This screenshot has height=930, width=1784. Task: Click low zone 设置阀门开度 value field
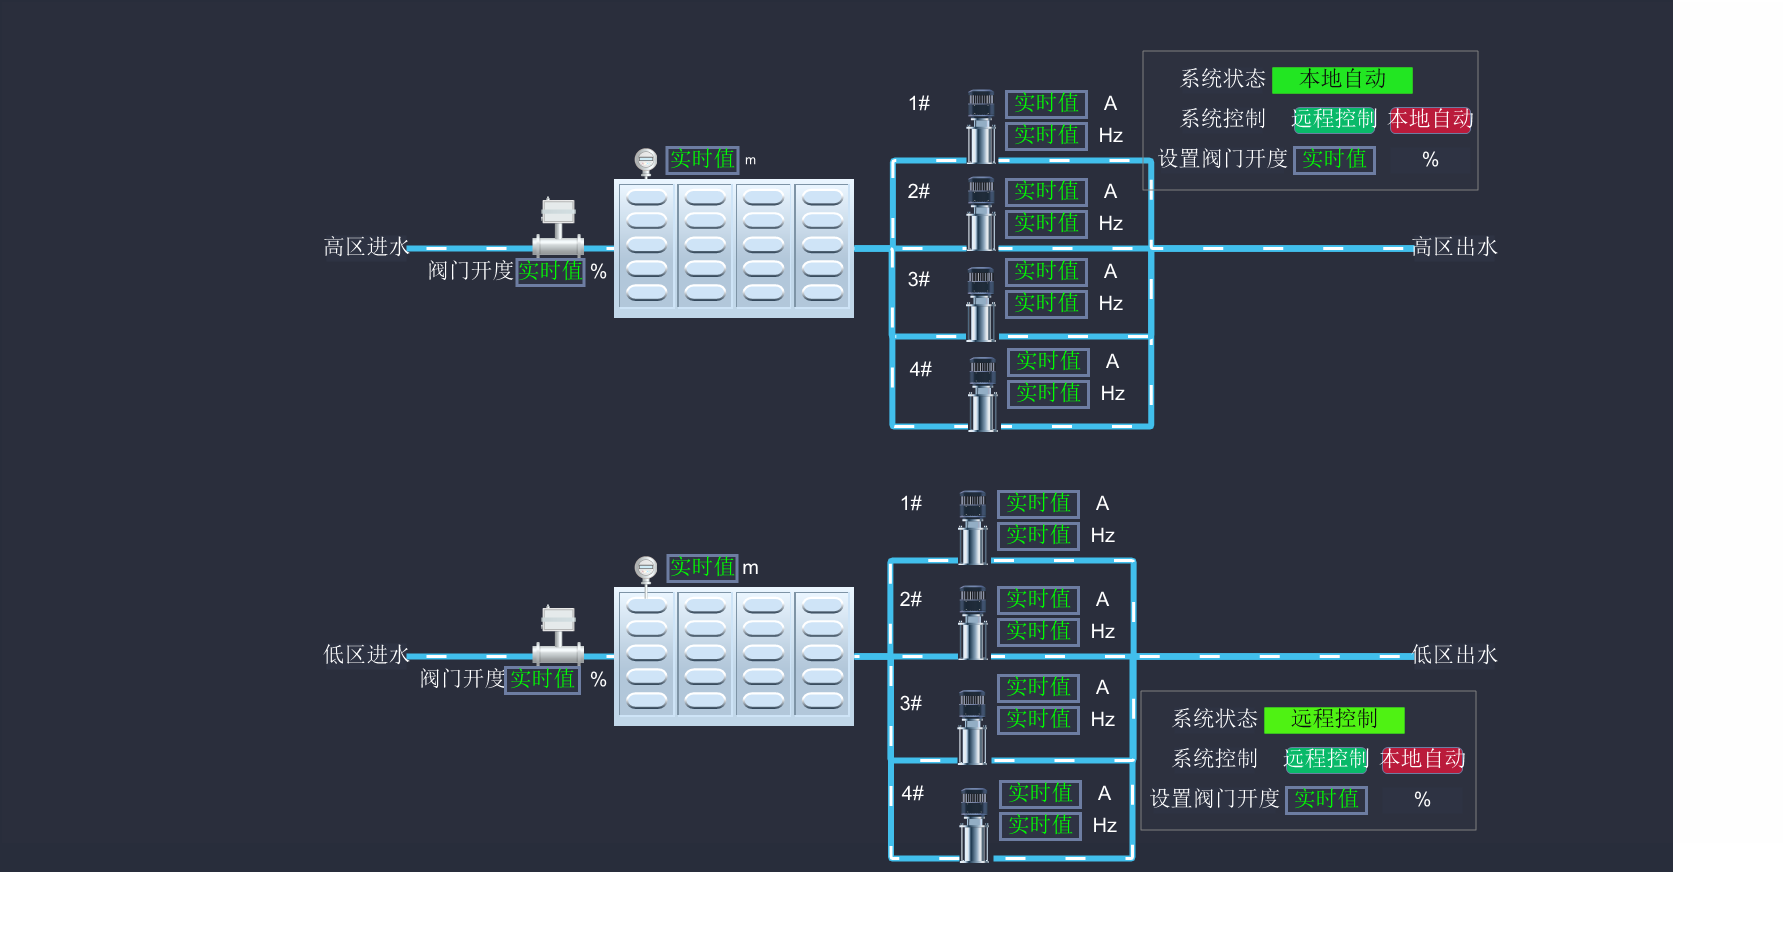(x=1326, y=799)
